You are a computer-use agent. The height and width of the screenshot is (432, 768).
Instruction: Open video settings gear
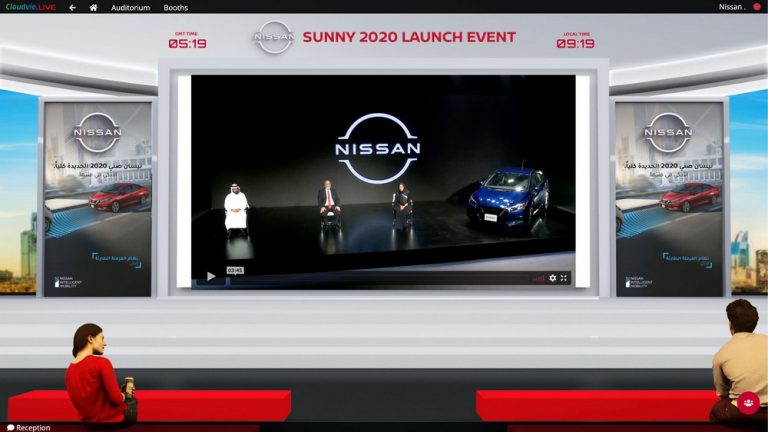click(x=552, y=278)
